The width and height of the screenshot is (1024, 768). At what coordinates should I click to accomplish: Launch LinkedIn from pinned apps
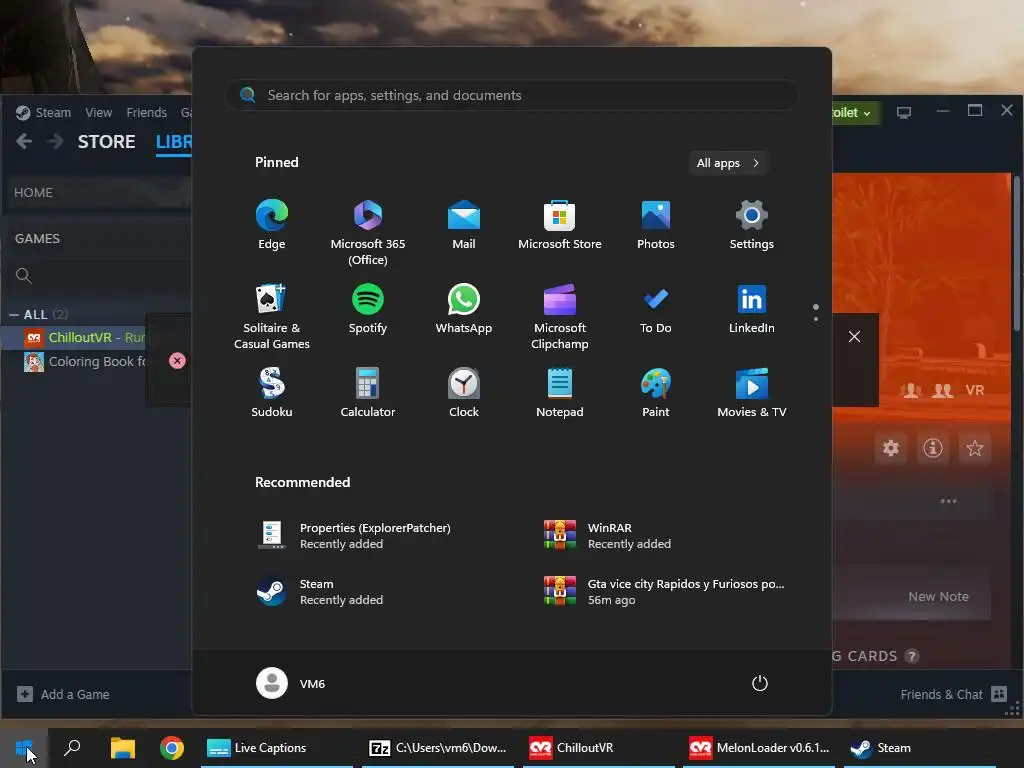pyautogui.click(x=752, y=310)
